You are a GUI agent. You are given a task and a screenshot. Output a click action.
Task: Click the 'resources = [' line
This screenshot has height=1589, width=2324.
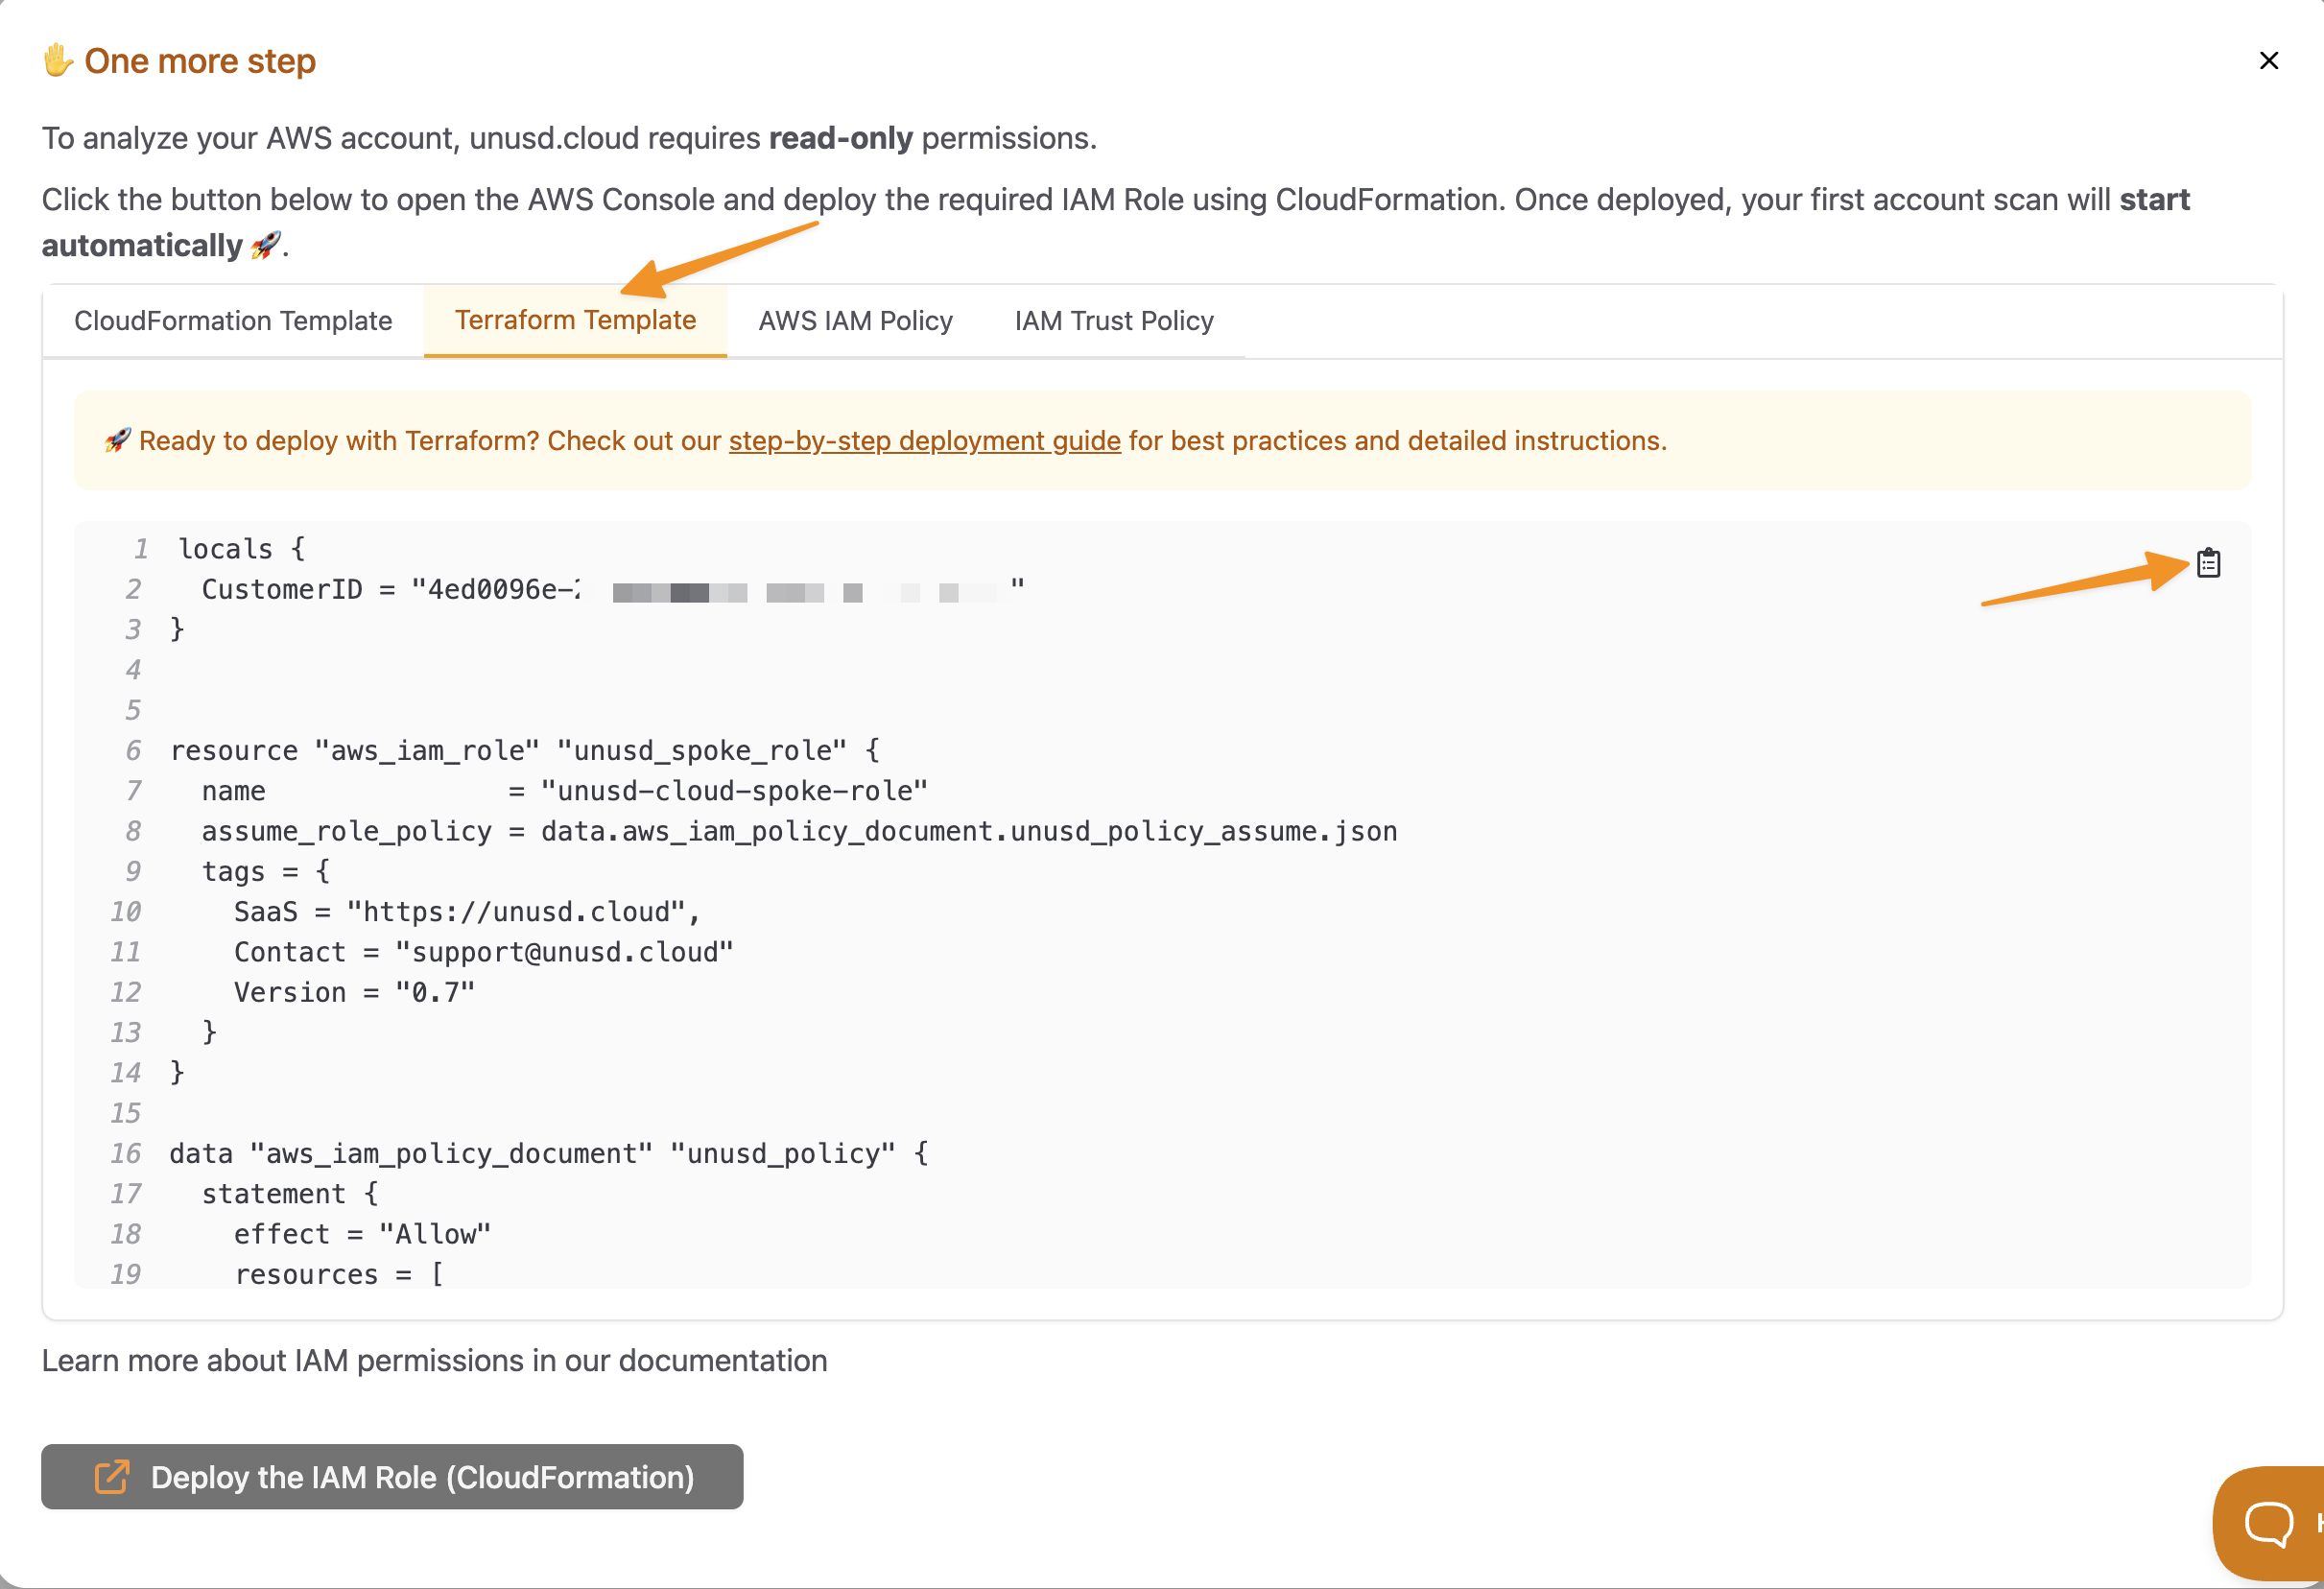point(339,1274)
